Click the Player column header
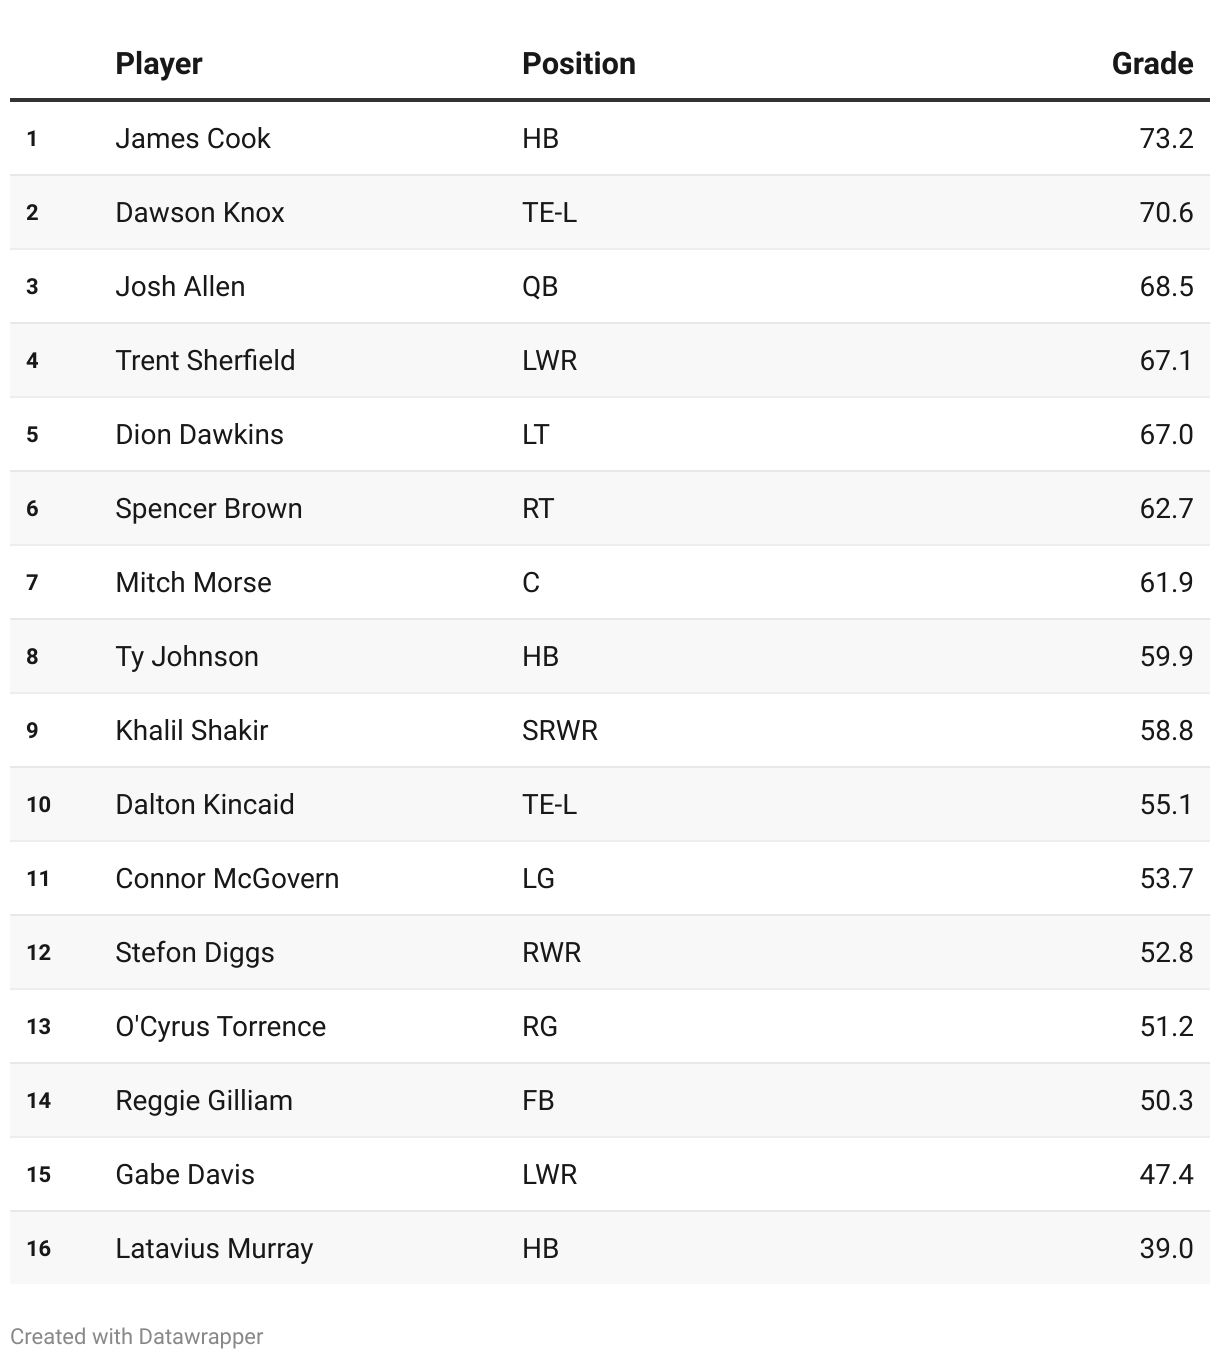The width and height of the screenshot is (1220, 1360). pos(158,64)
